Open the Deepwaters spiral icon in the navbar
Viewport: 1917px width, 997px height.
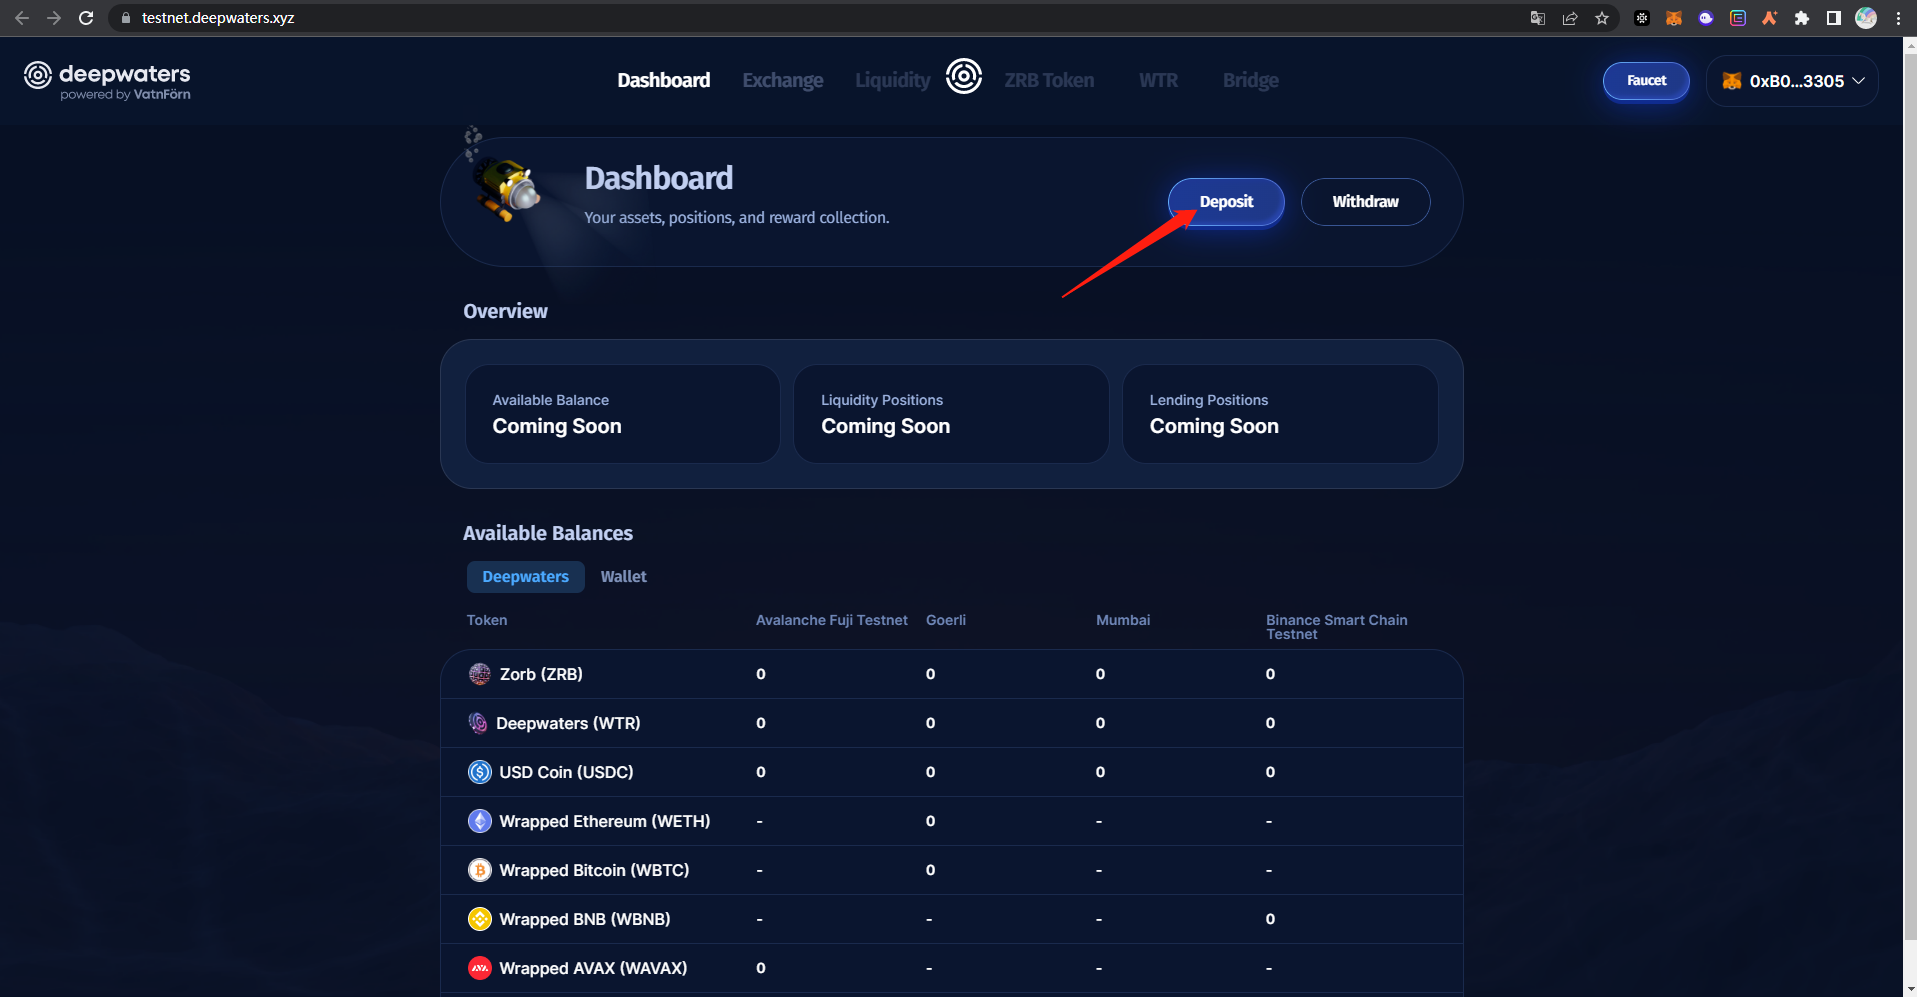pyautogui.click(x=963, y=76)
